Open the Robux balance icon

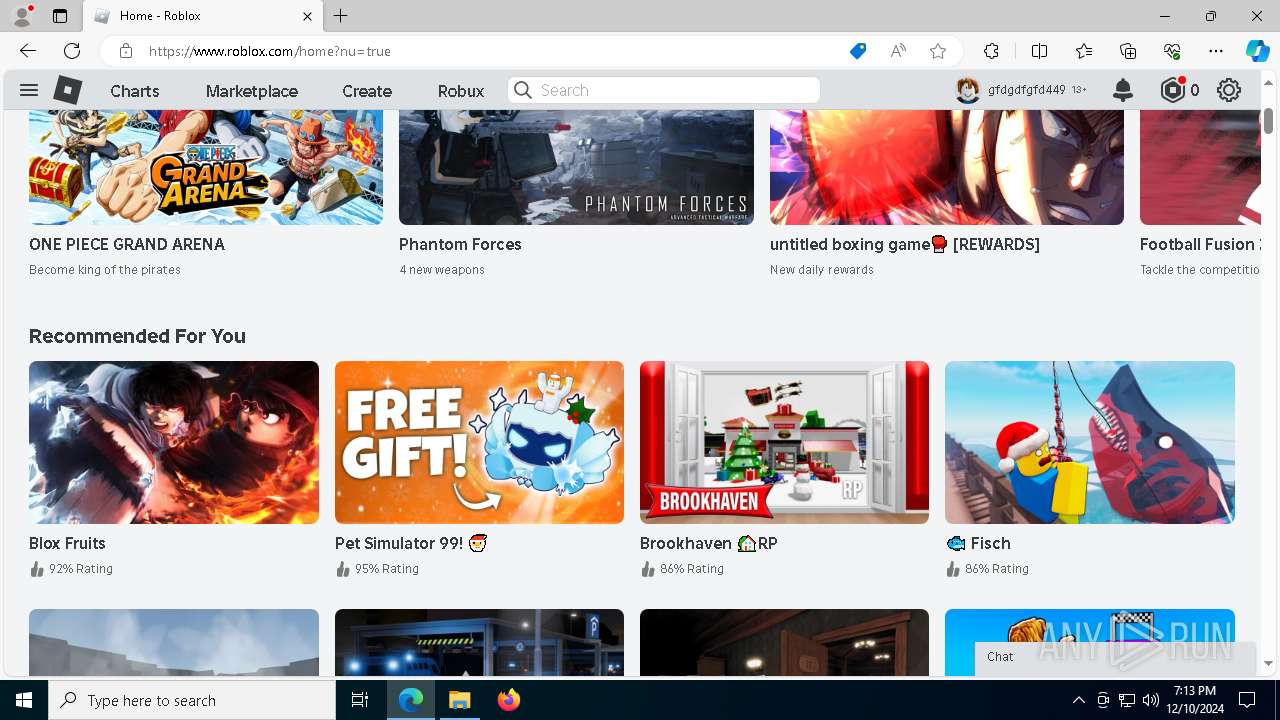point(1173,90)
